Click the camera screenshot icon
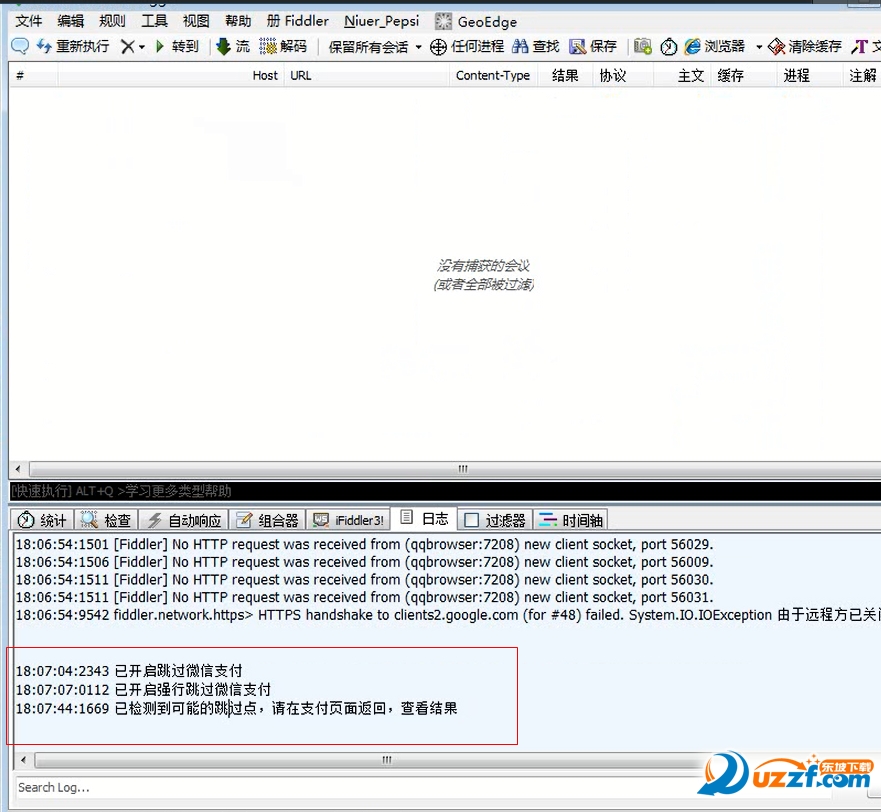881x812 pixels. coord(643,46)
